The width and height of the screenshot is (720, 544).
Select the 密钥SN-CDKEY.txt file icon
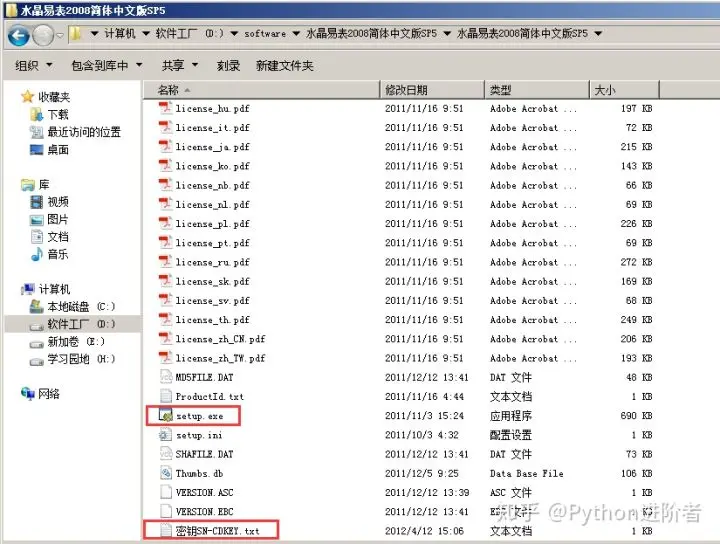click(165, 531)
